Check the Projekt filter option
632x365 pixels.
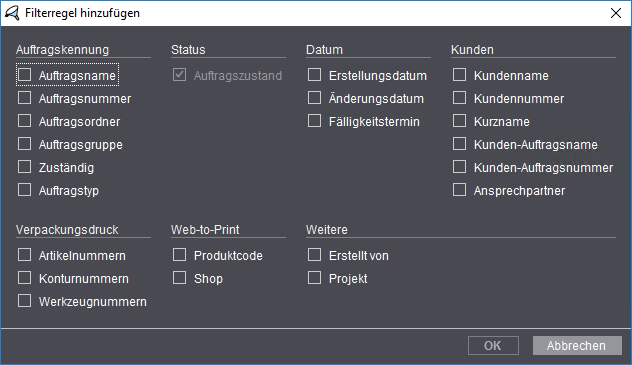pyautogui.click(x=314, y=278)
